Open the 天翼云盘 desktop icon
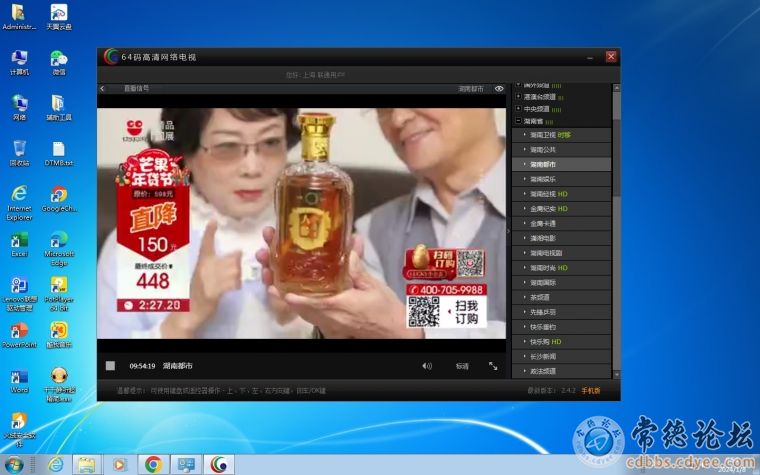 coord(59,17)
